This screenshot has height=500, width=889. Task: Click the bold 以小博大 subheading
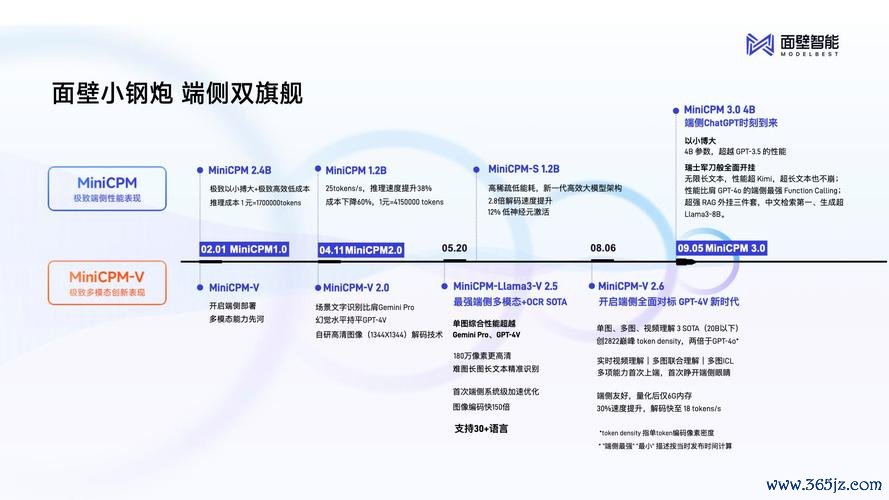(700, 141)
